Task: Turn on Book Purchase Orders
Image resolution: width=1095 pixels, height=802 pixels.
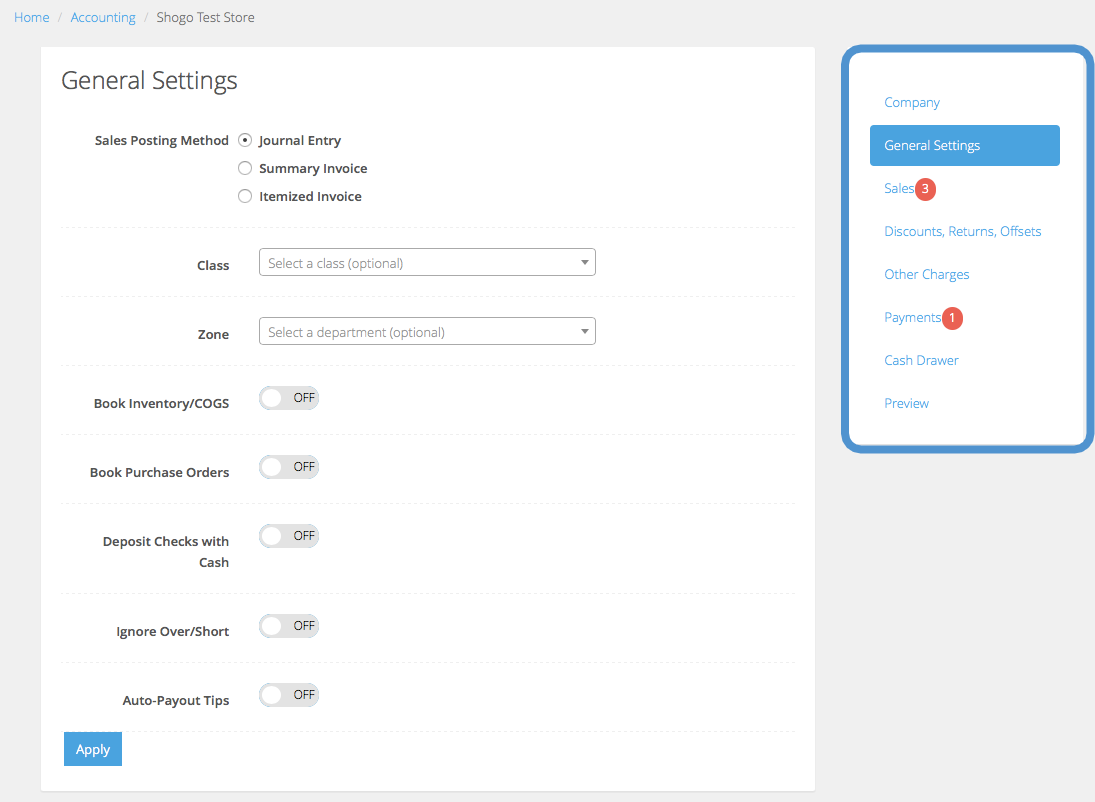Action: point(289,467)
